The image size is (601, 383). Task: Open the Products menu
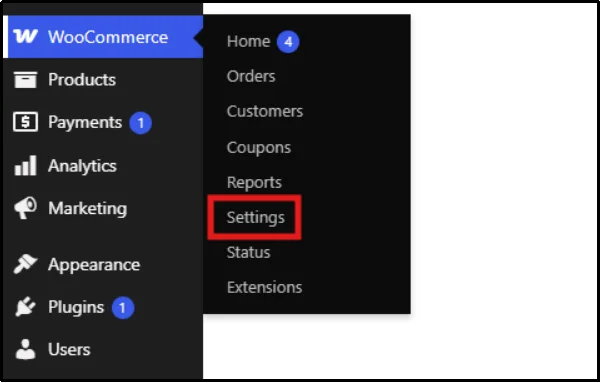coord(82,80)
